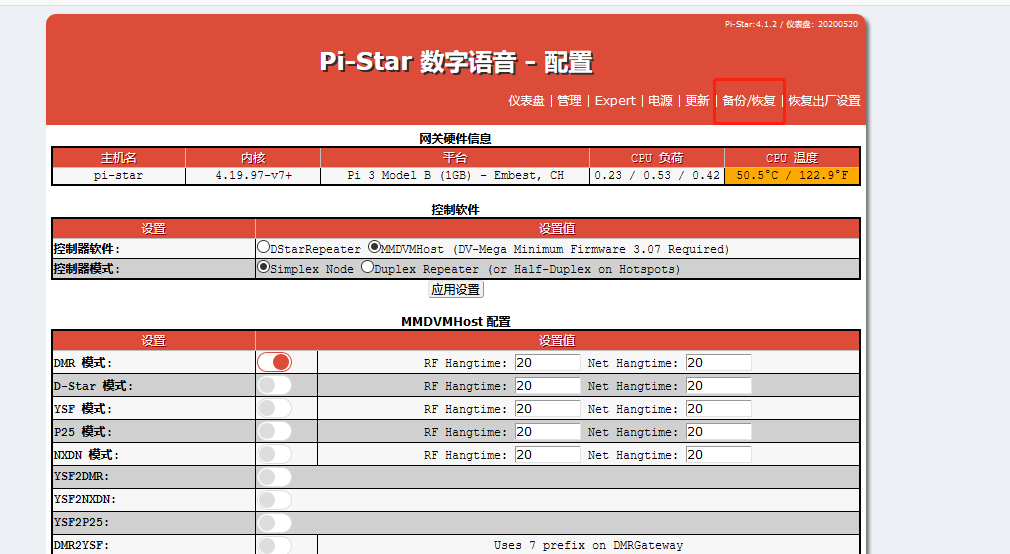Click the Pi-Star:4.1.2 version text

[750, 24]
